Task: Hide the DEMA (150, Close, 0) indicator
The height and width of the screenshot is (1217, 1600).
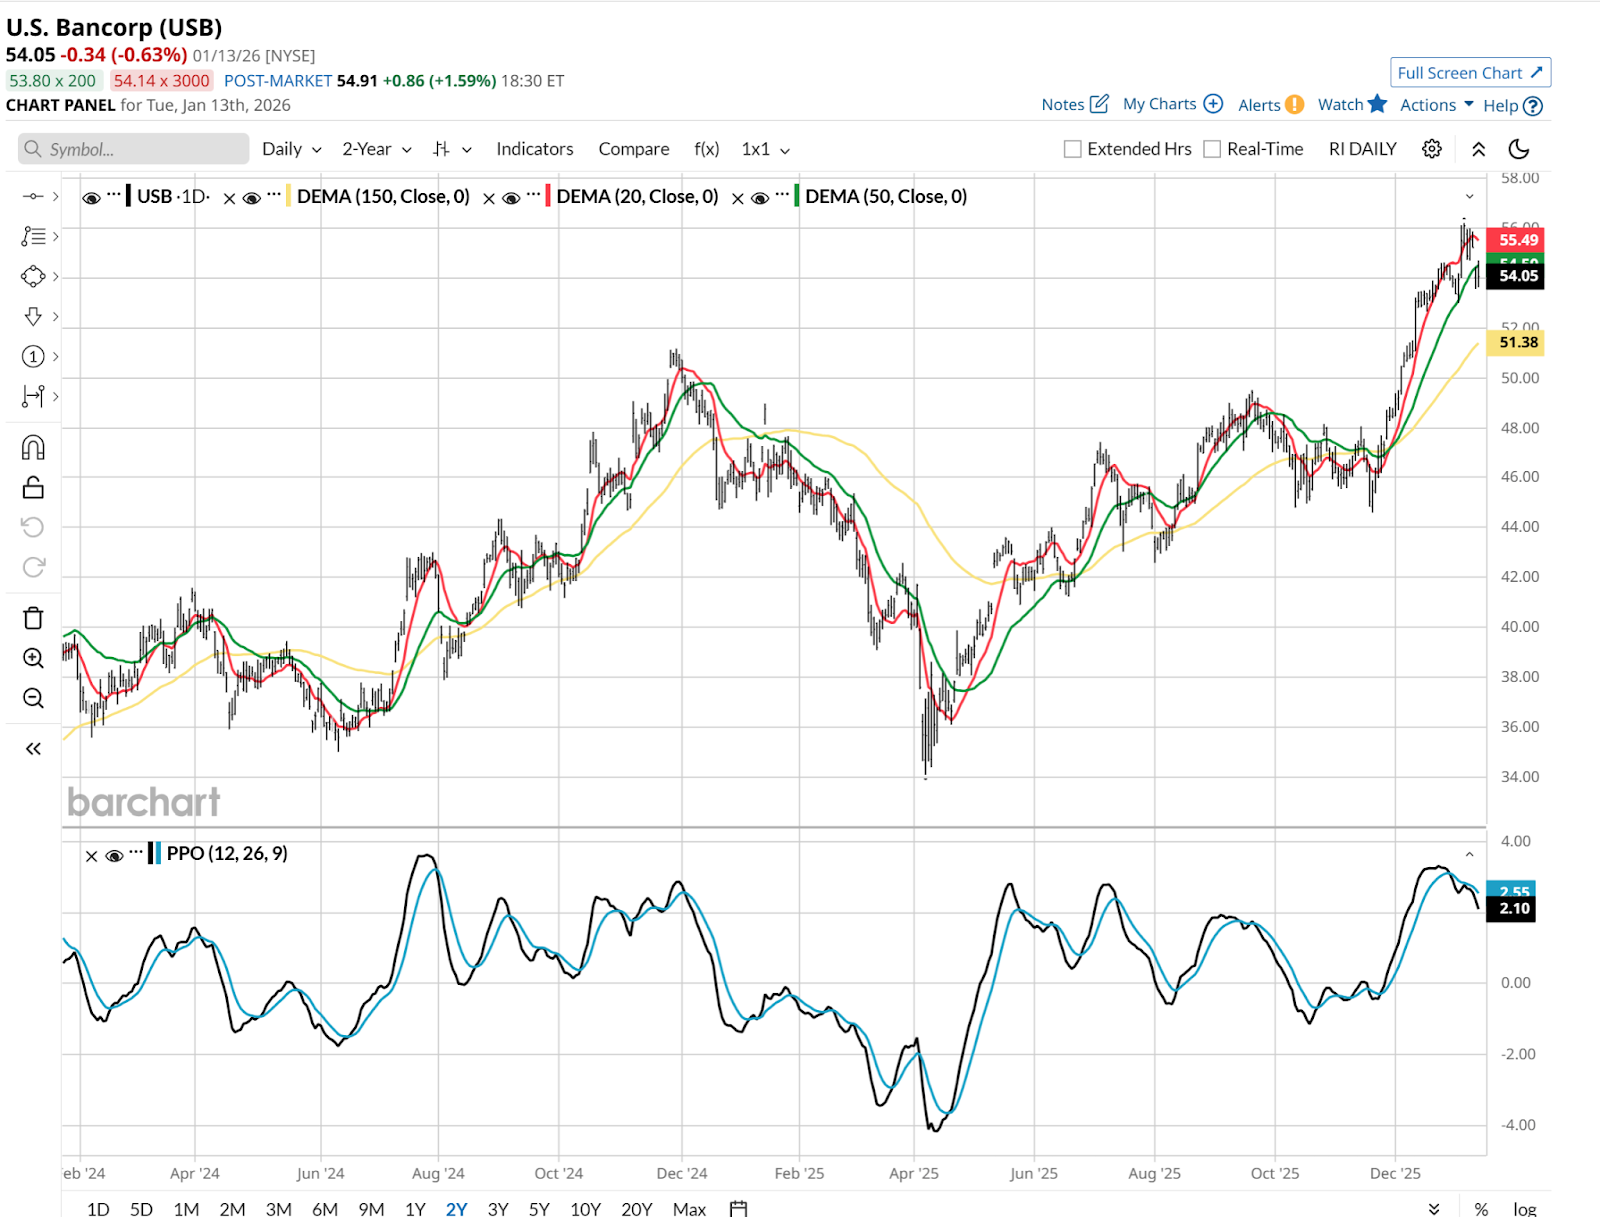Action: click(252, 198)
